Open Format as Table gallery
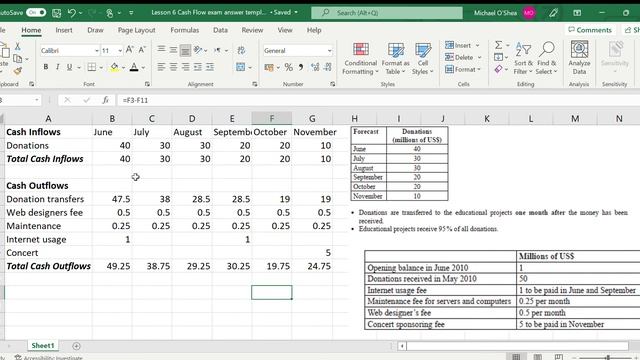This screenshot has height=360, width=640. pyautogui.click(x=395, y=58)
